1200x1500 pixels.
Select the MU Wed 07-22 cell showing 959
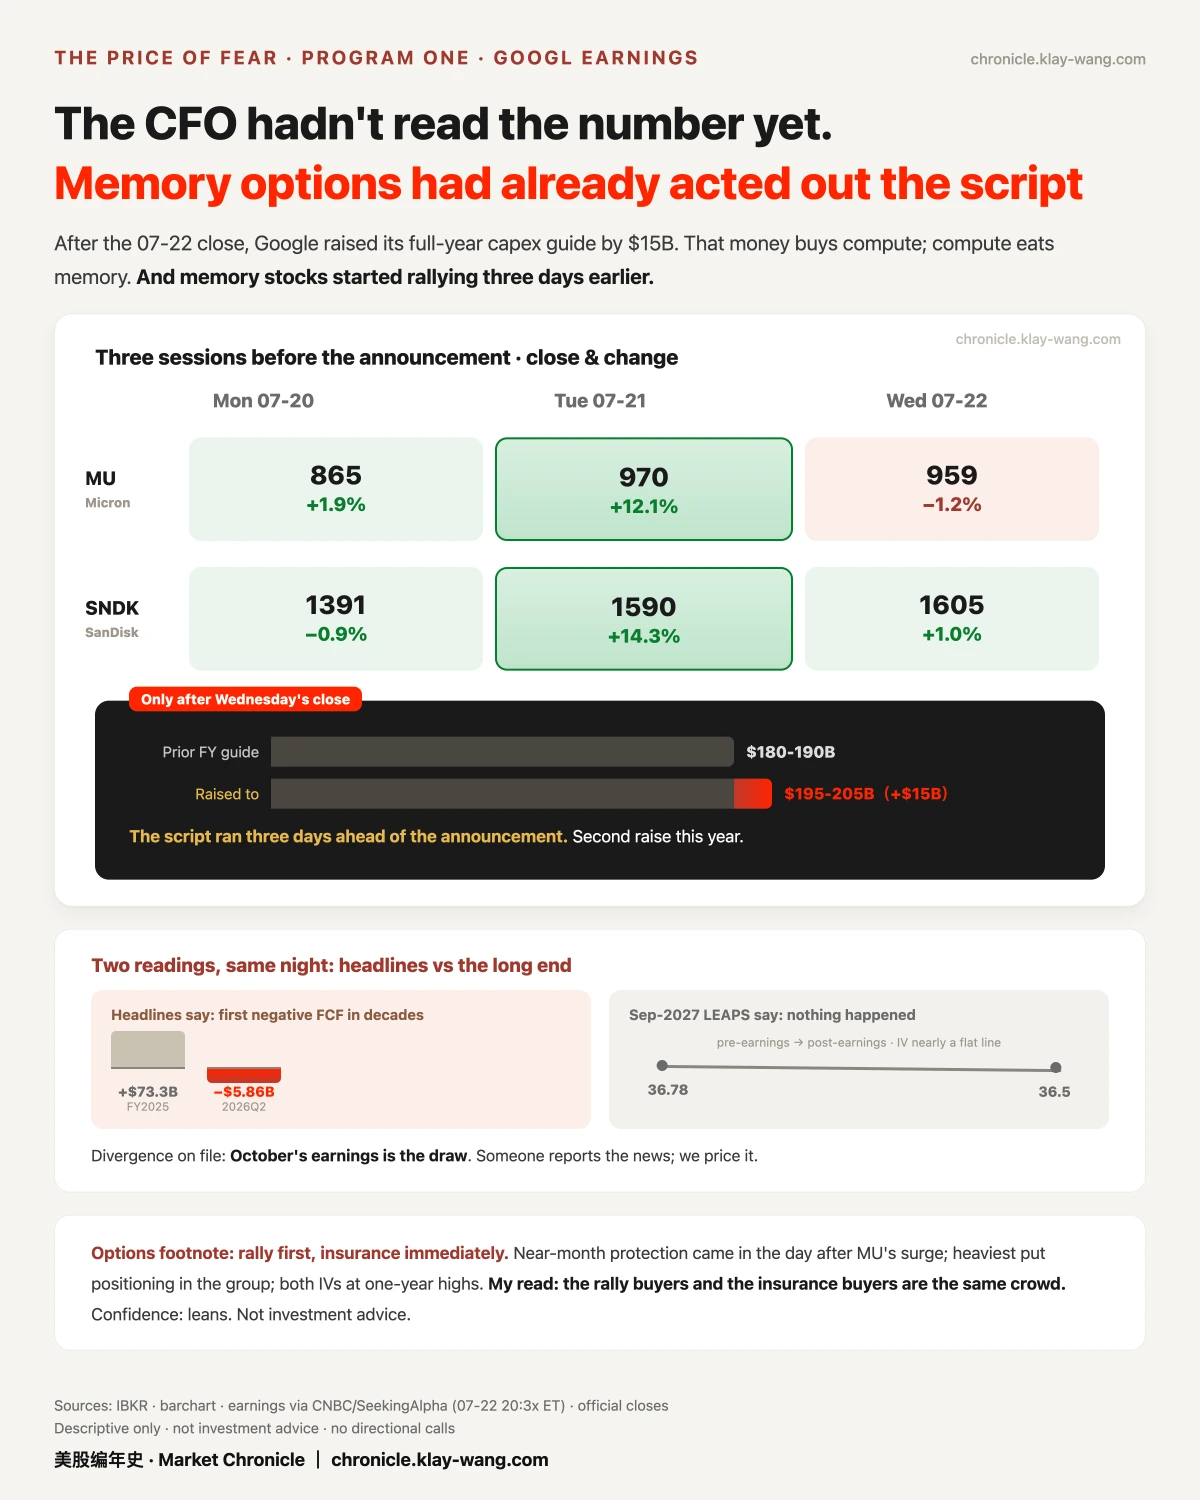[952, 489]
